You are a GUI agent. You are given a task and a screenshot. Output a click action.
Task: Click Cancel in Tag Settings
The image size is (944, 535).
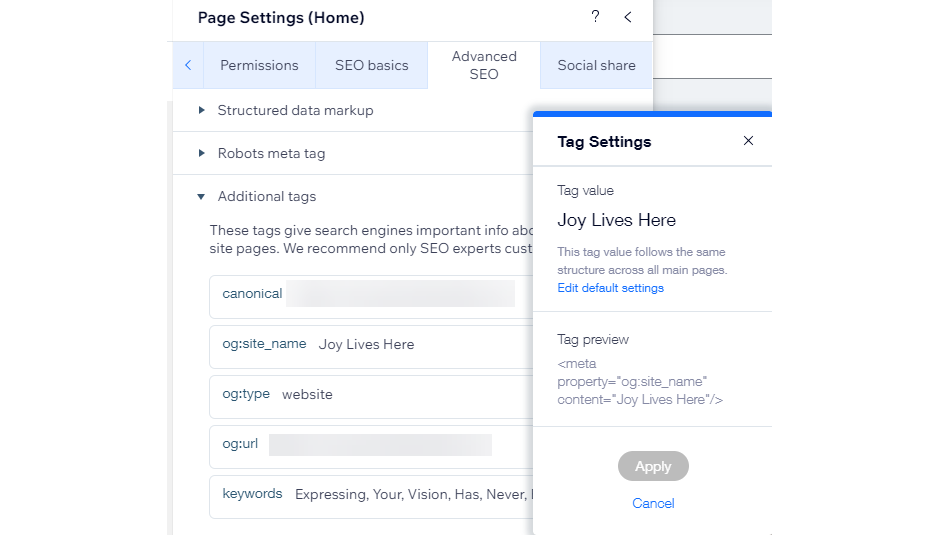tap(653, 503)
